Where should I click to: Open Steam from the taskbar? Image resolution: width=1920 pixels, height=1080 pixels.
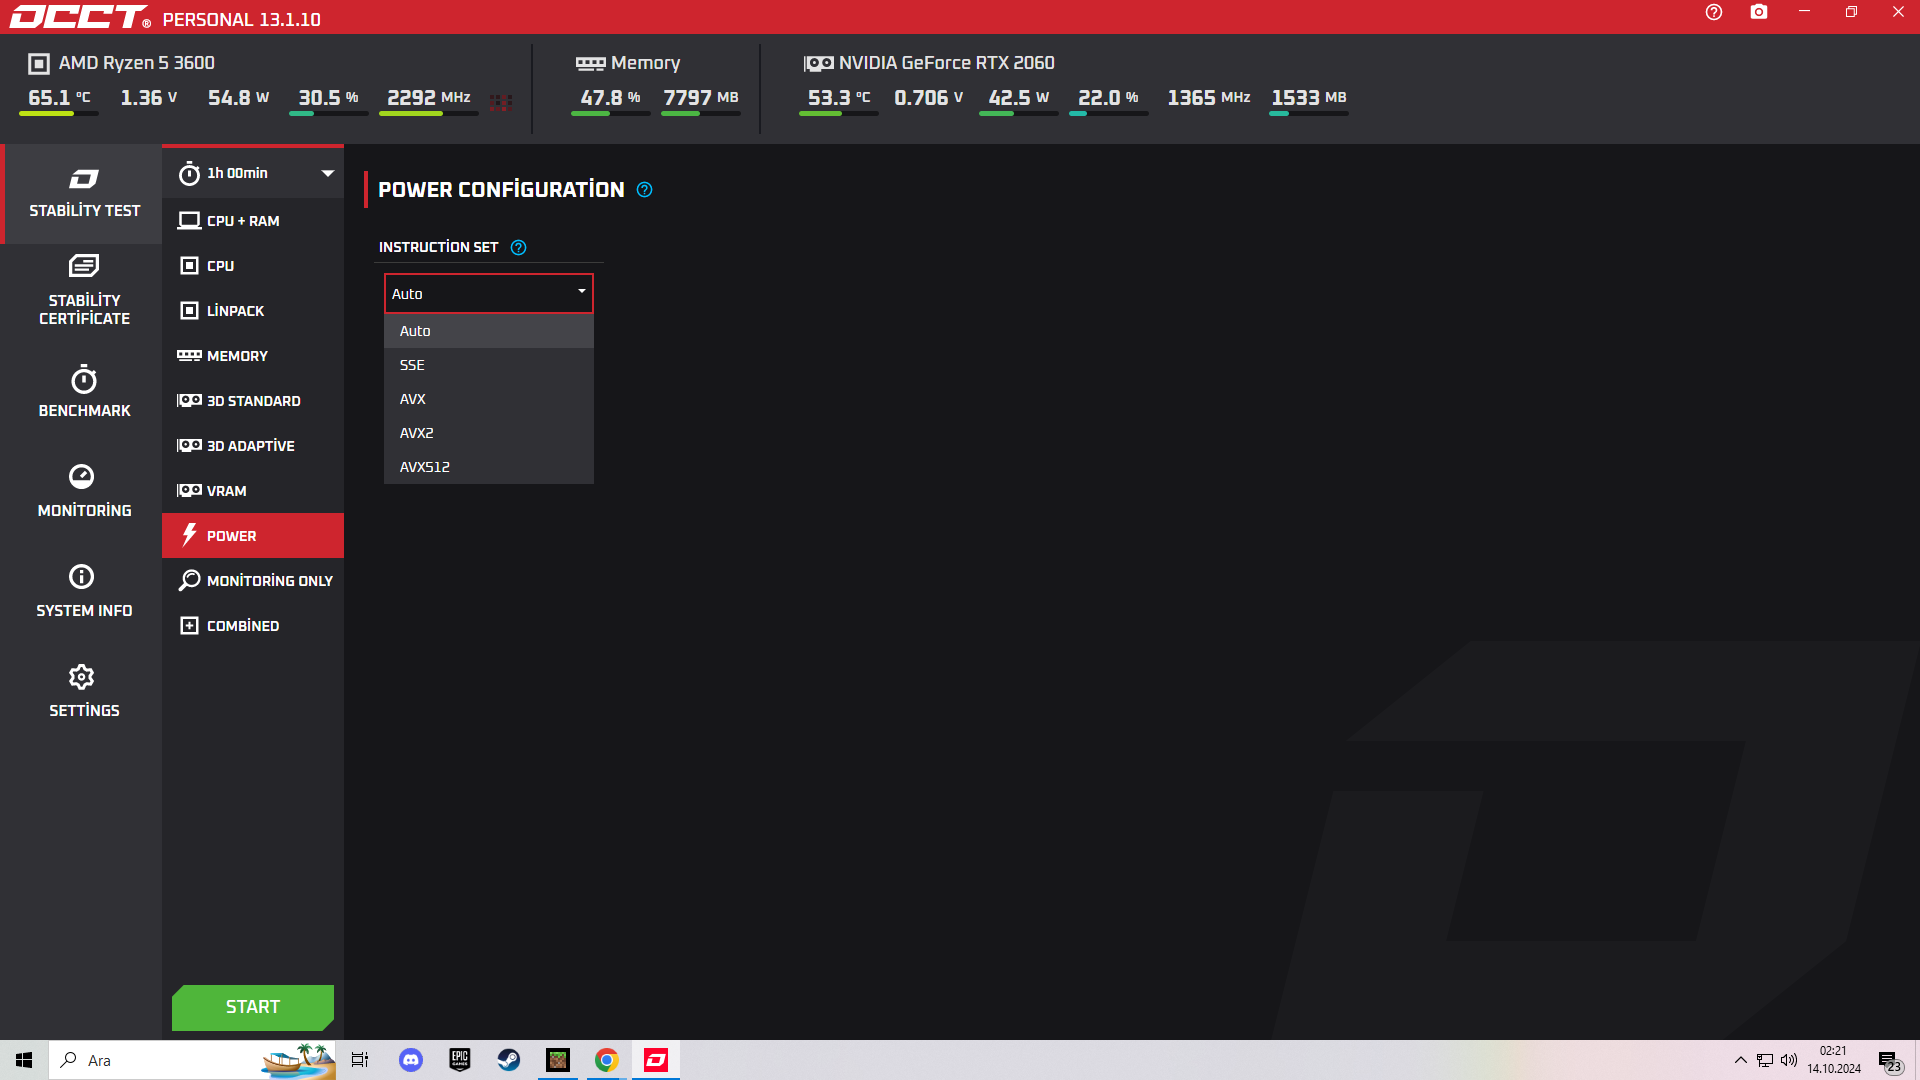pyautogui.click(x=509, y=1060)
